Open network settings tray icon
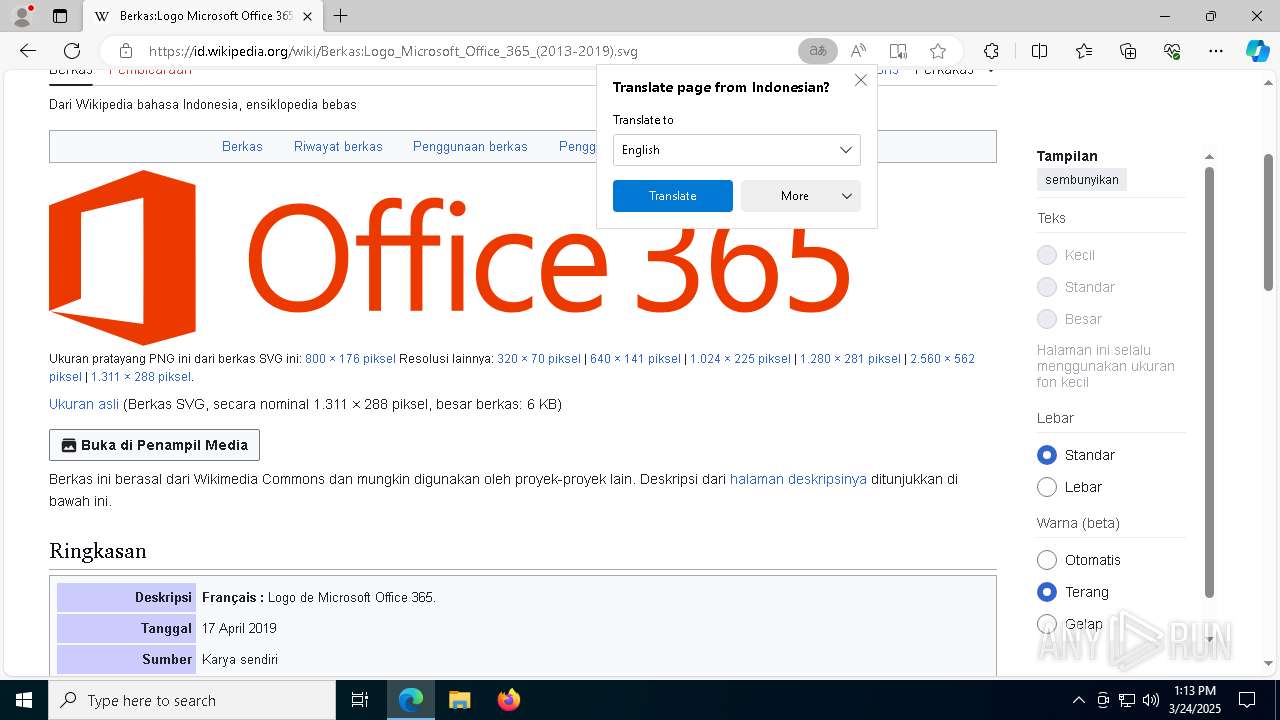 click(1127, 700)
